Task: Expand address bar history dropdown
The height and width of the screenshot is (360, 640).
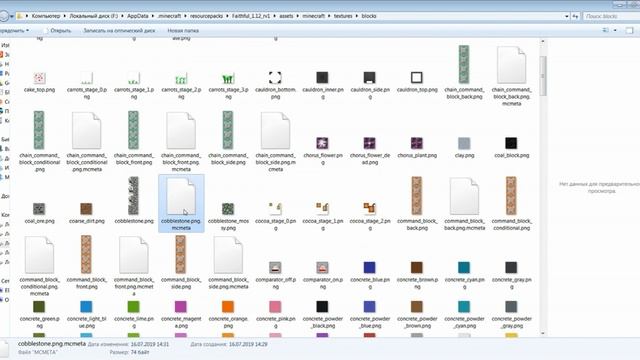Action: (x=567, y=16)
